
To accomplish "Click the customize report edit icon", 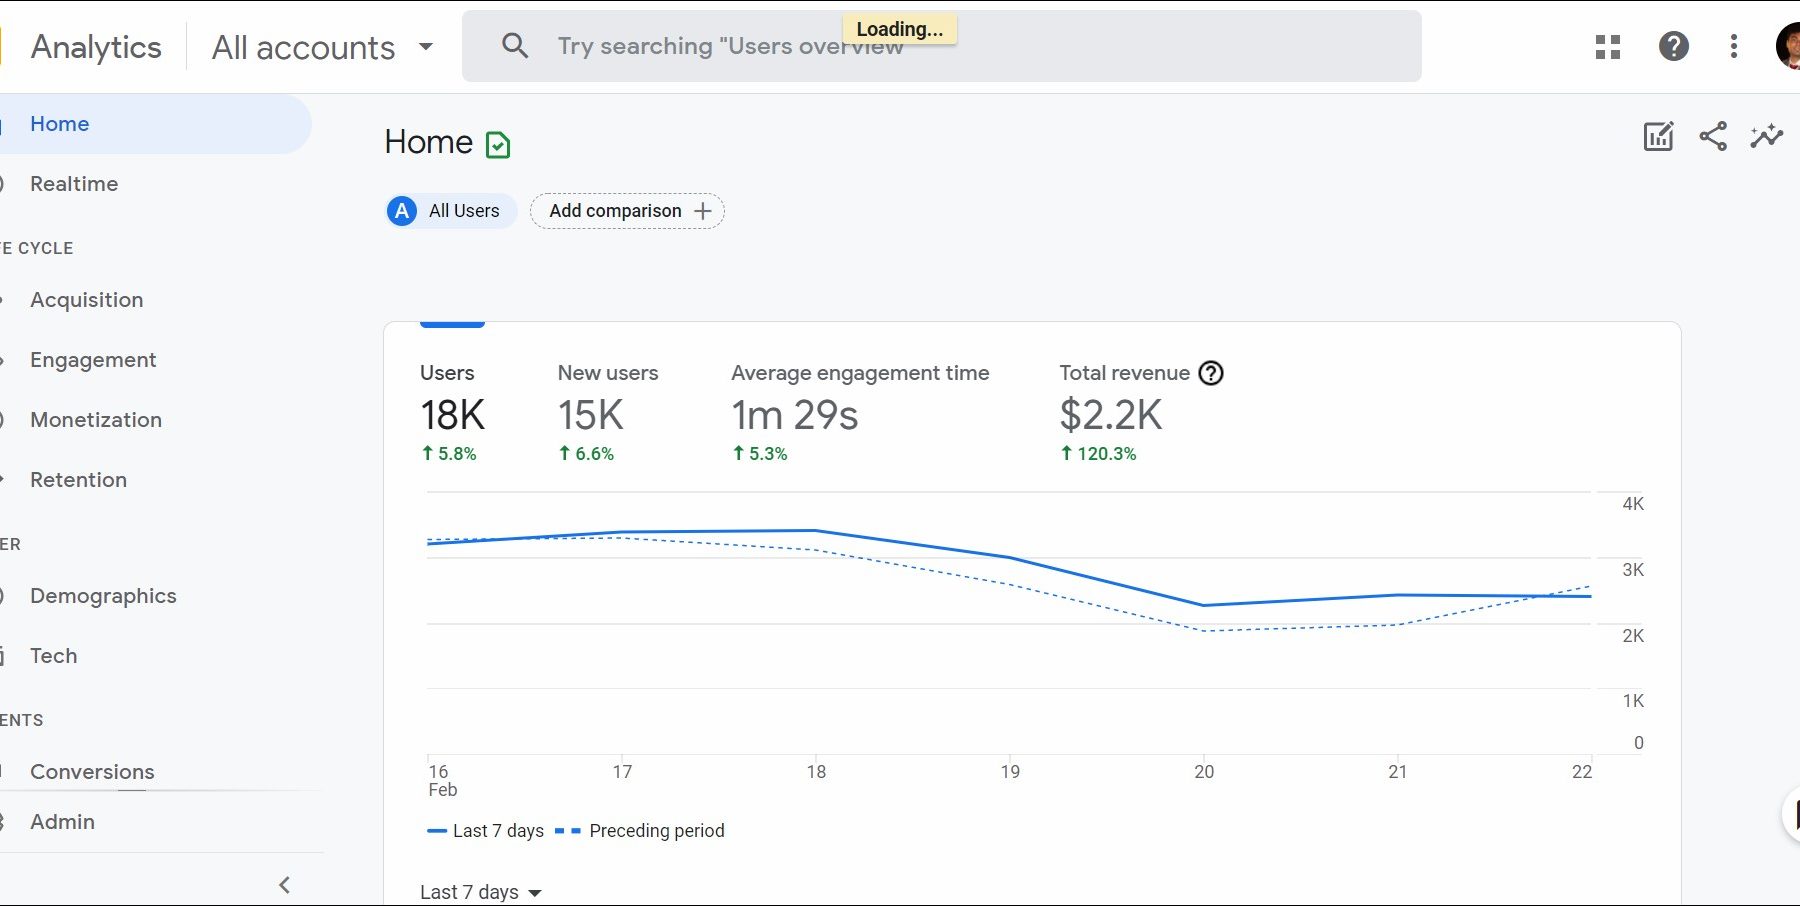I will click(1658, 137).
